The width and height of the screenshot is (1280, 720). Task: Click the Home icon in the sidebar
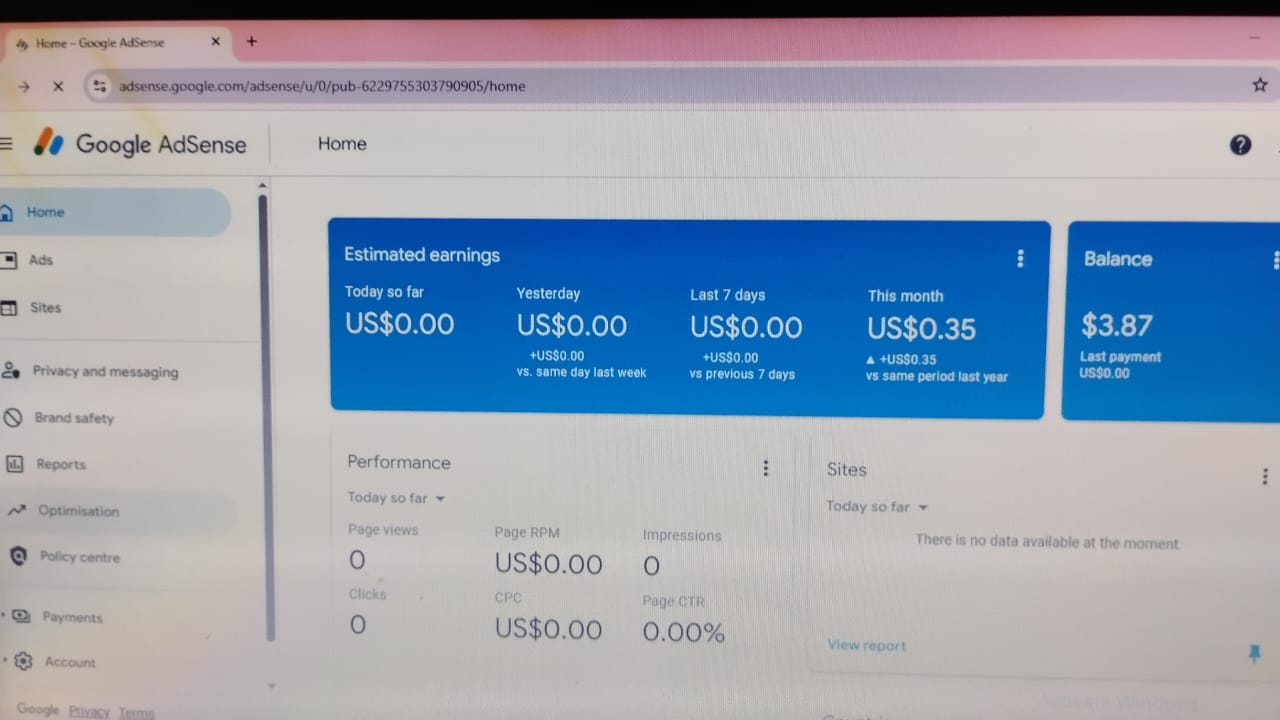6,212
